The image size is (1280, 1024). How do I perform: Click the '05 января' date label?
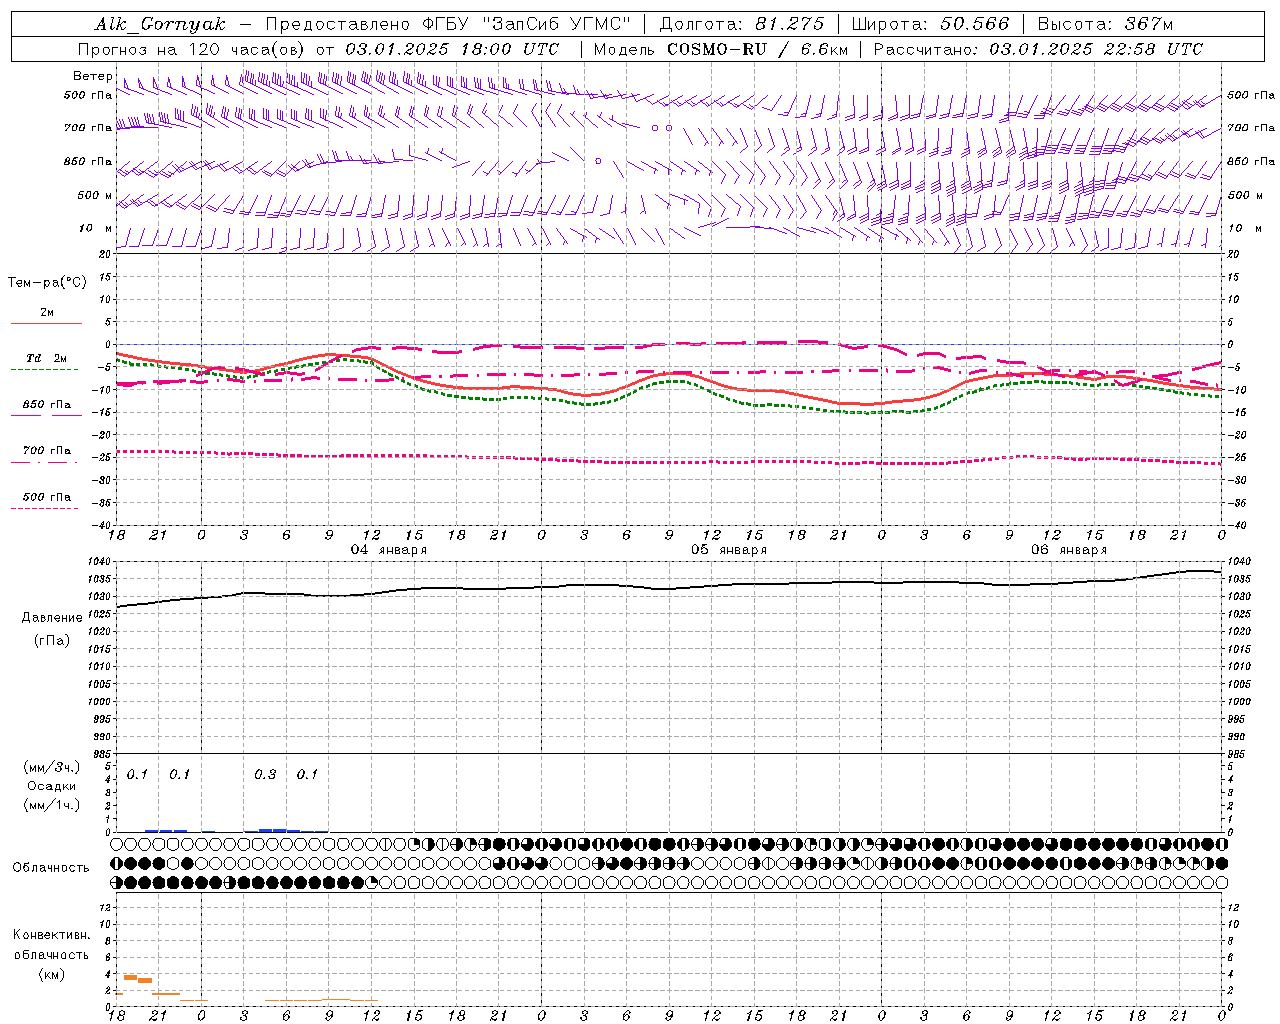(x=728, y=550)
